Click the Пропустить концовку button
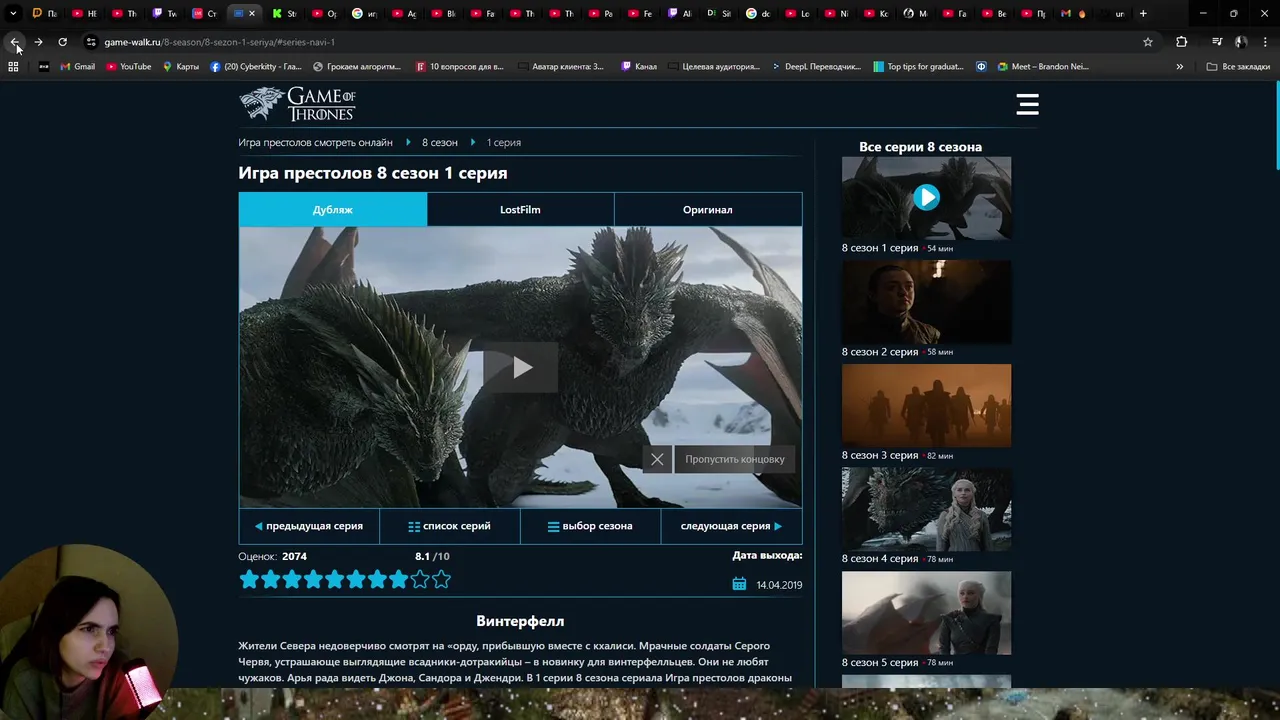This screenshot has width=1280, height=720. (x=735, y=459)
